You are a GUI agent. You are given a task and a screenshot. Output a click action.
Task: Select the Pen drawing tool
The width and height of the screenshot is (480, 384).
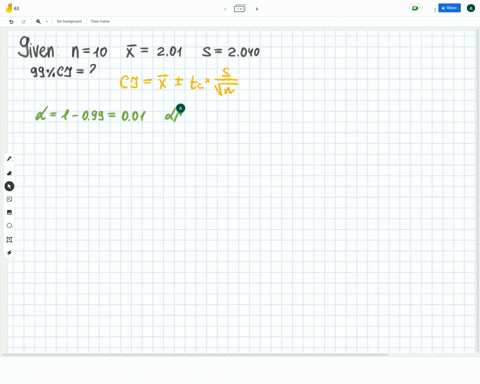pyautogui.click(x=9, y=159)
